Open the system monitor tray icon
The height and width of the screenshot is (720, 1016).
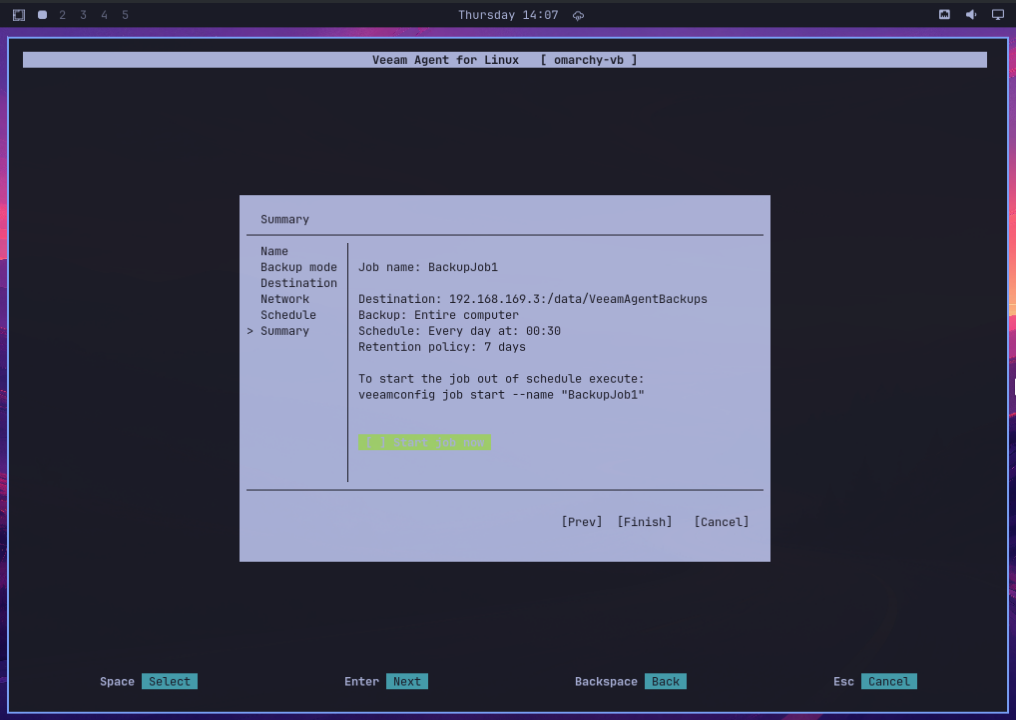pos(944,15)
